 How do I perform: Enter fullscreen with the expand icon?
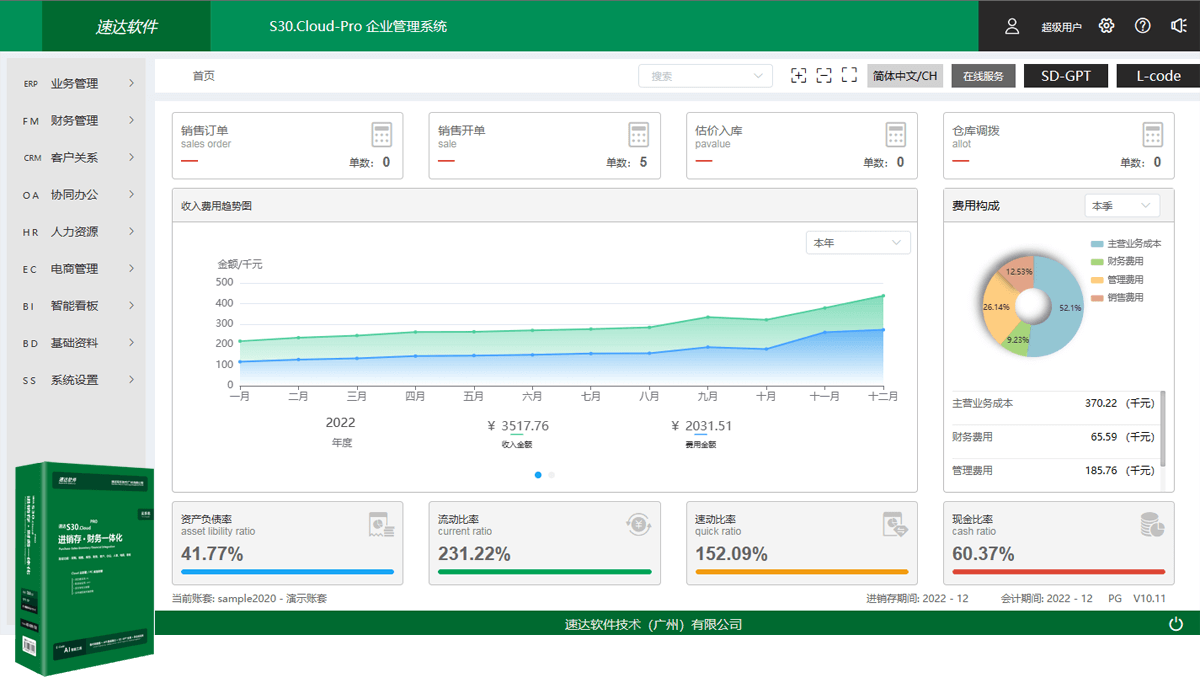point(849,75)
